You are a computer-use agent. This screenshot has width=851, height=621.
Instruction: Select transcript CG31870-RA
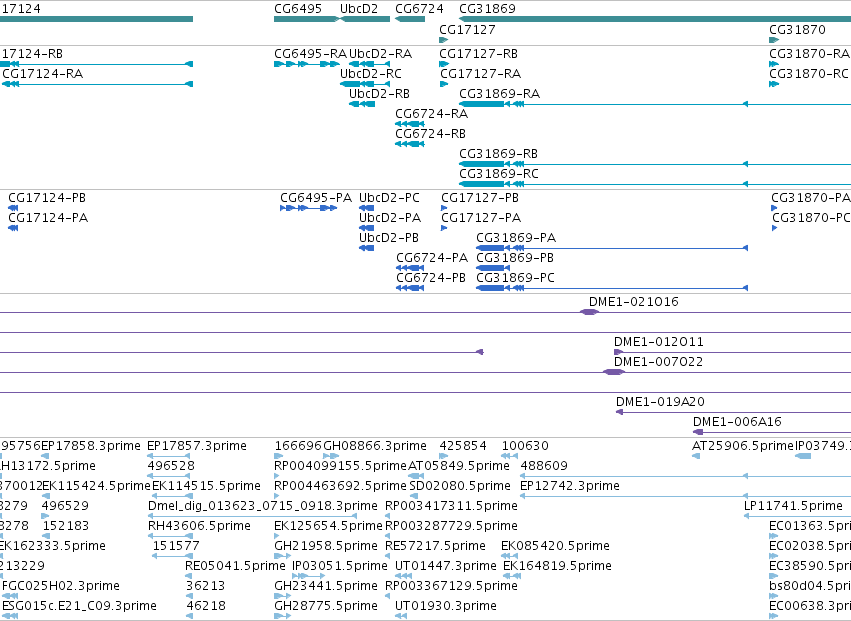click(809, 54)
